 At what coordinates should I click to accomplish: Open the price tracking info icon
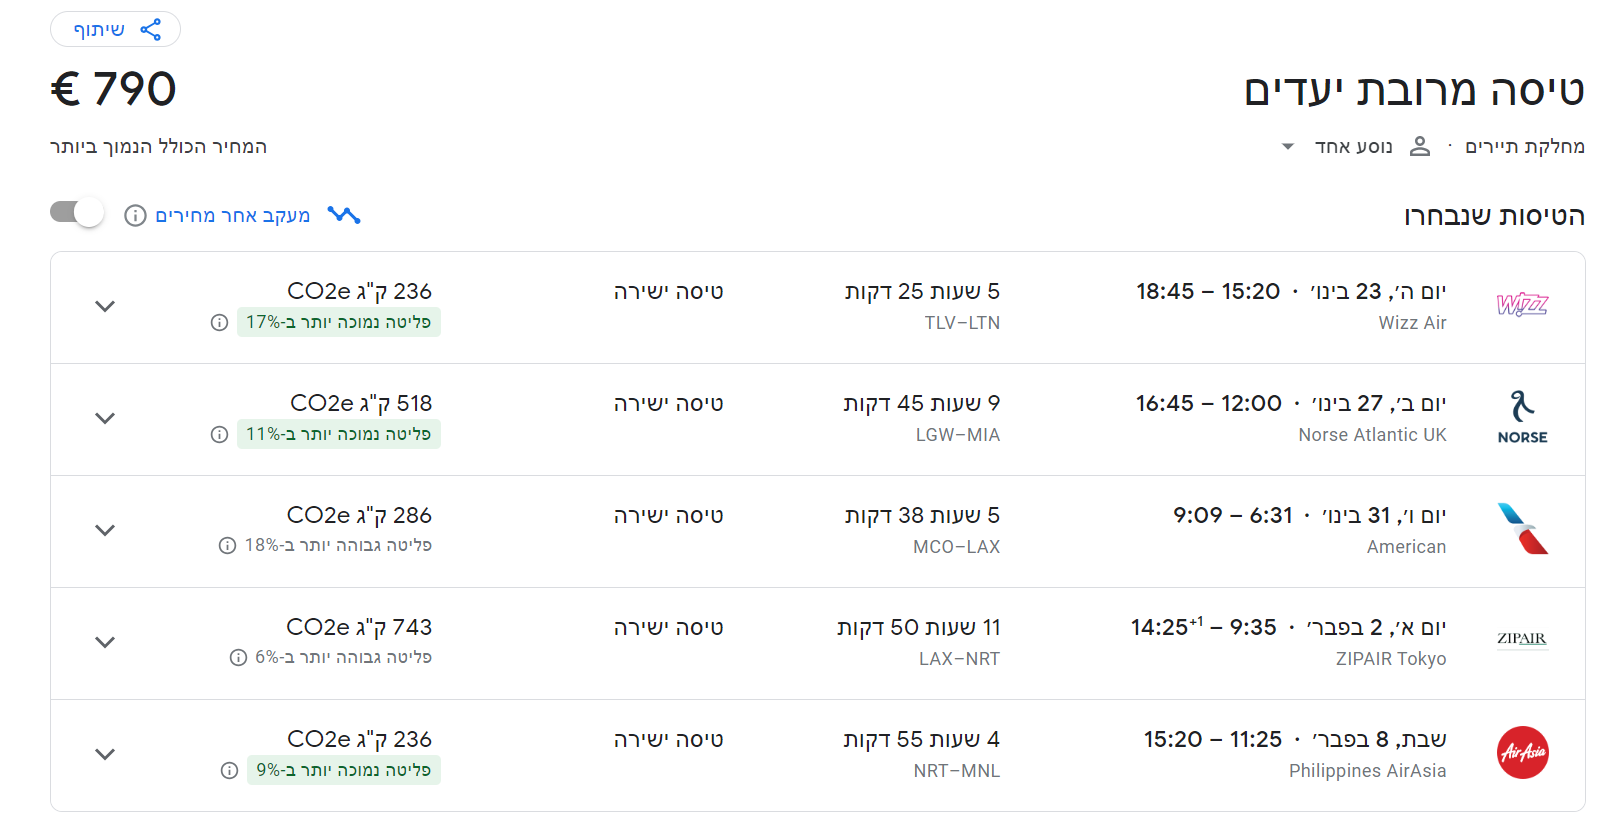tap(135, 216)
